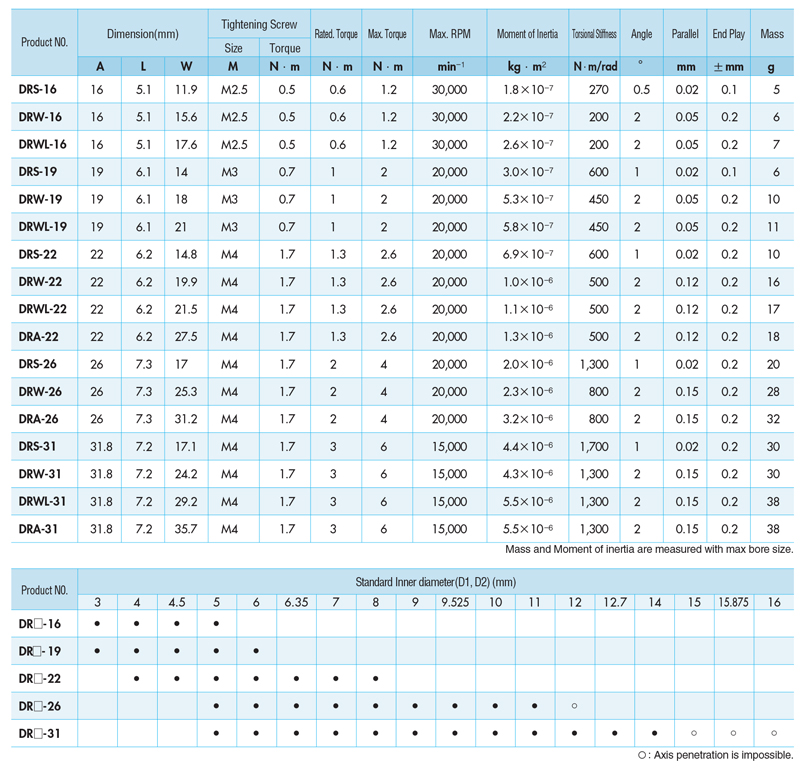Image resolution: width=810 pixels, height=768 pixels.
Task: Select the 6.35 bore diameter column header
Action: (x=296, y=602)
